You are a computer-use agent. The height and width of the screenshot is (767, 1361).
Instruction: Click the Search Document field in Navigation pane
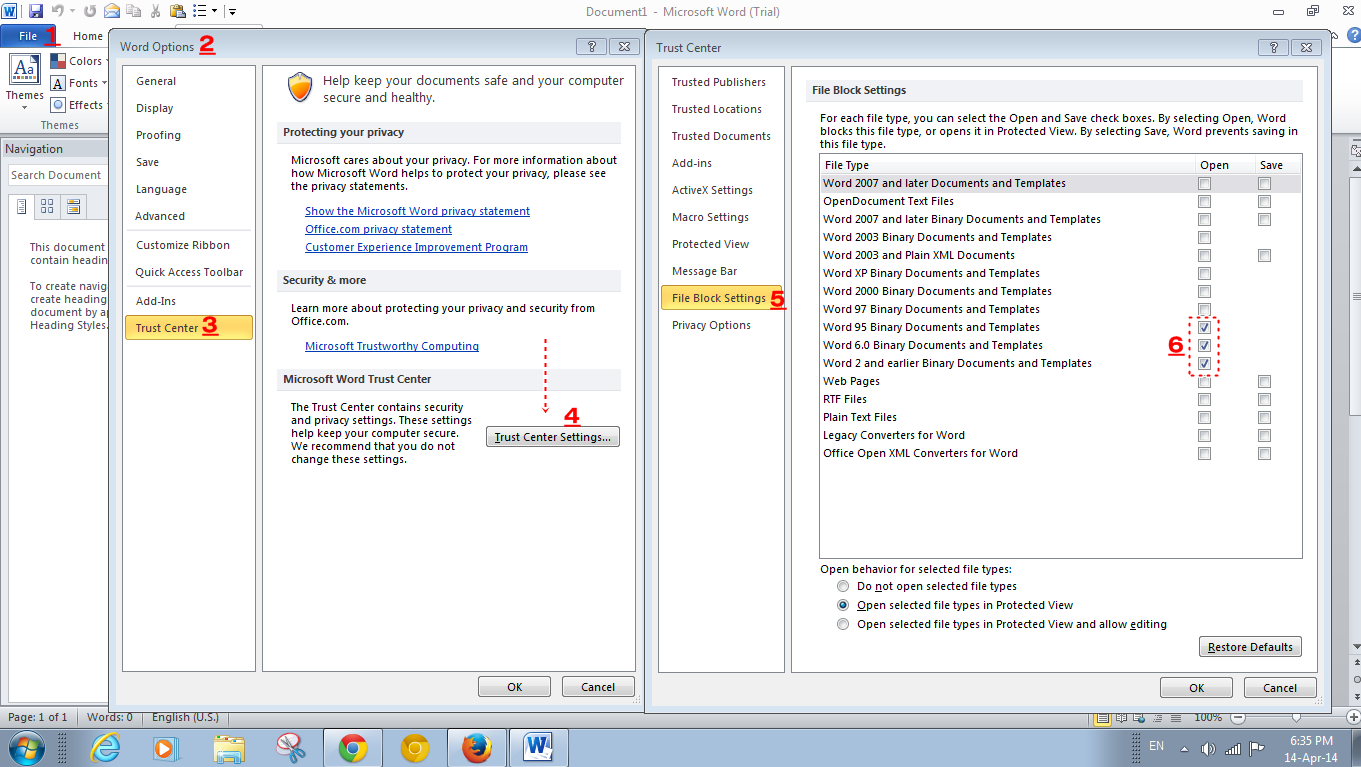pyautogui.click(x=56, y=175)
